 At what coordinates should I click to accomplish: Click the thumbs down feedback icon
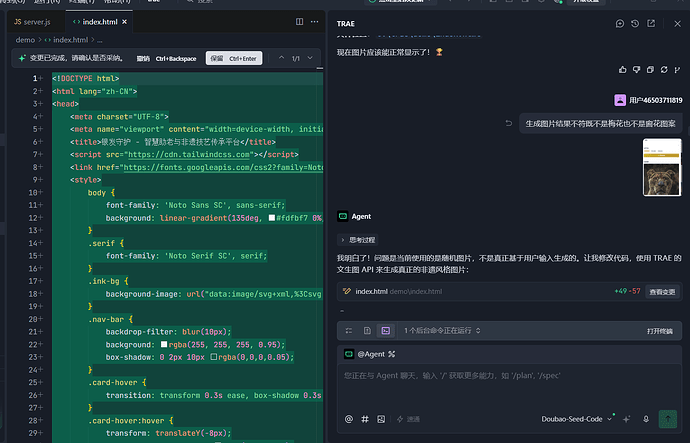[x=636, y=70]
